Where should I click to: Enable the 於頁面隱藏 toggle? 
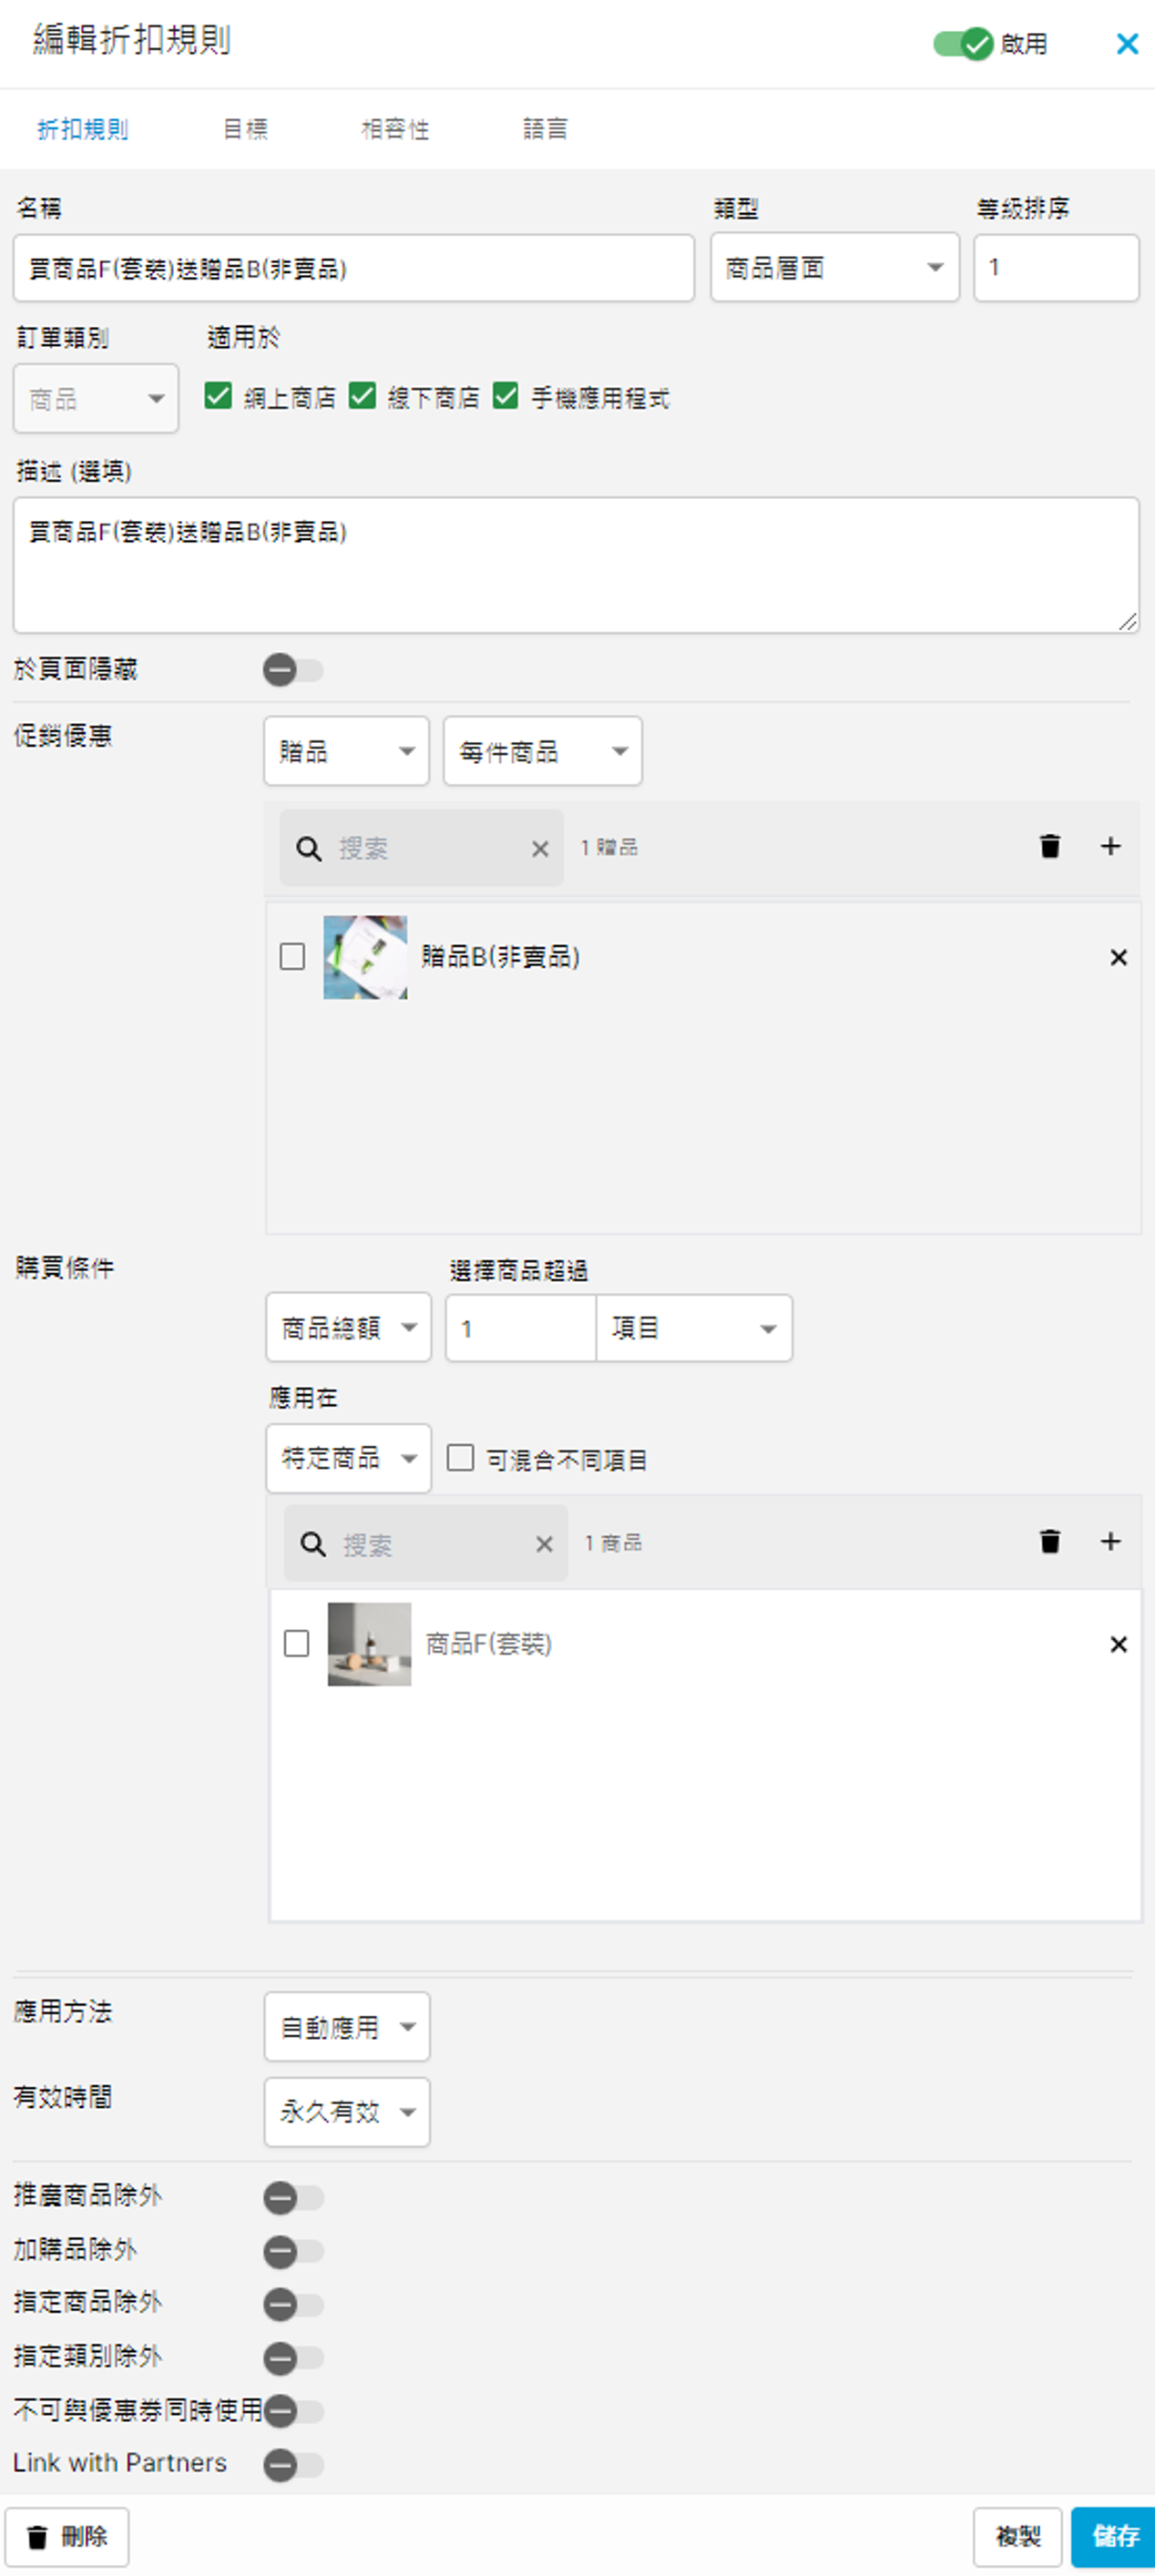click(293, 669)
